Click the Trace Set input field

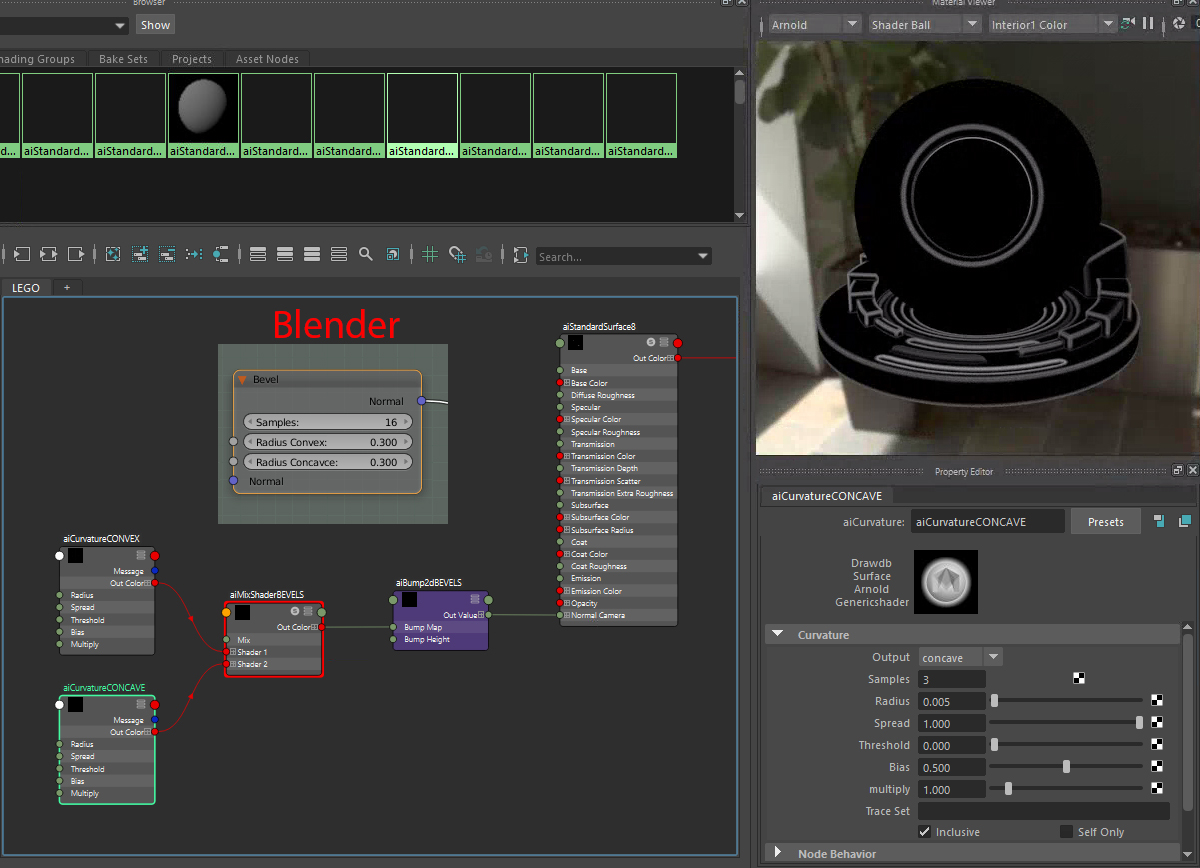click(x=1043, y=811)
